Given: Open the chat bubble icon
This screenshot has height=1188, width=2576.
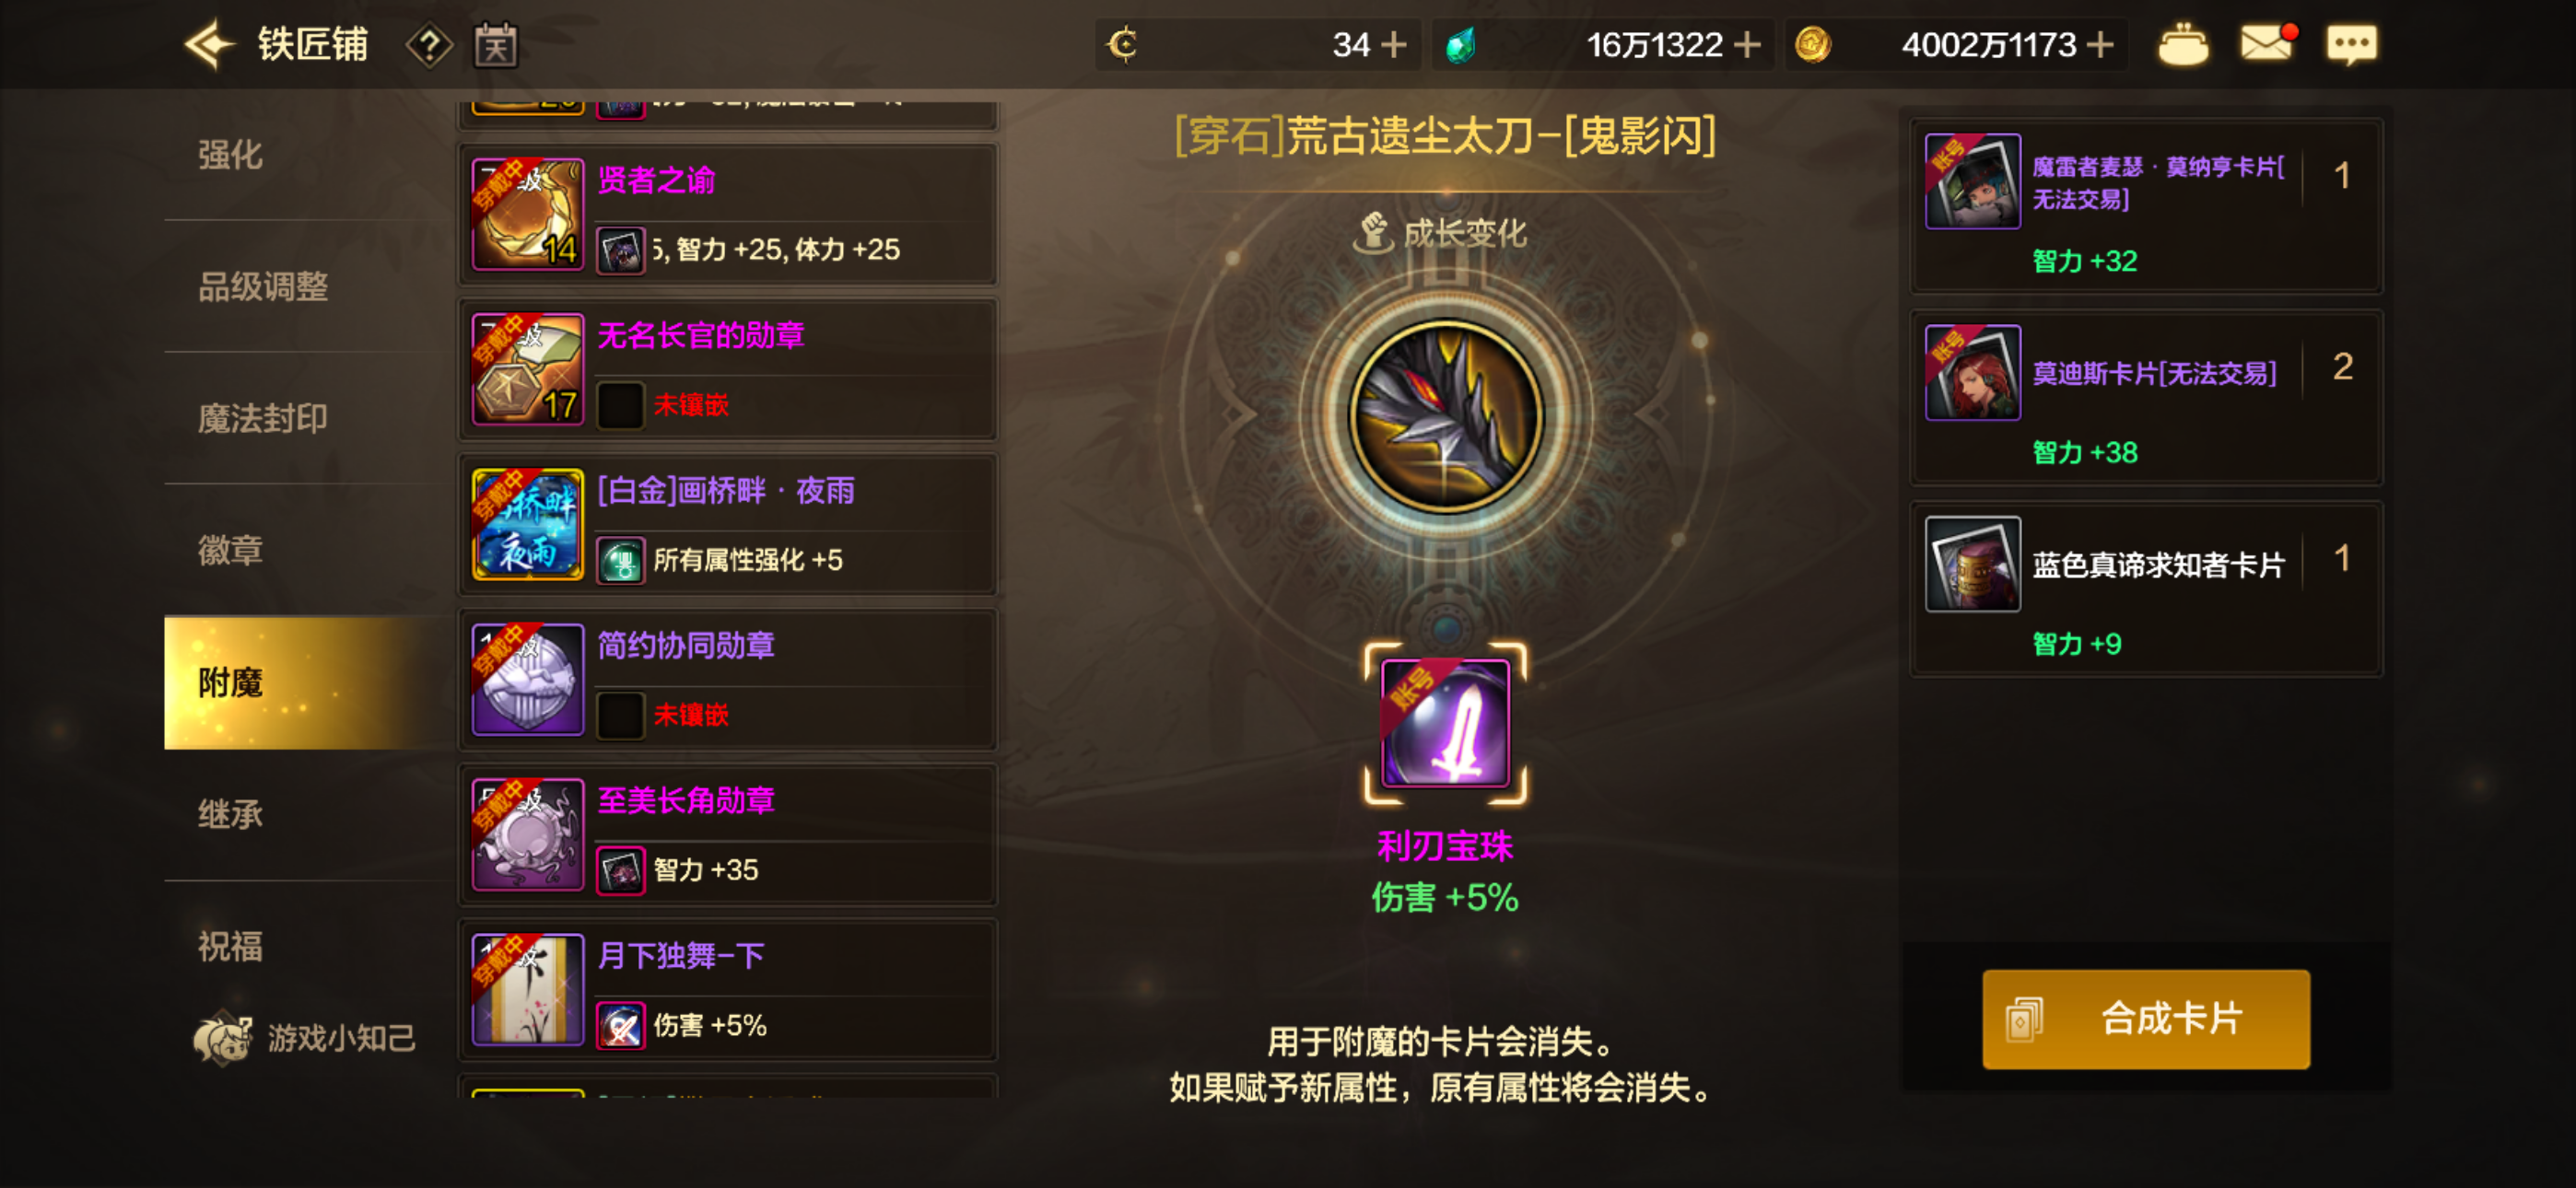Looking at the screenshot, I should tap(2351, 45).
